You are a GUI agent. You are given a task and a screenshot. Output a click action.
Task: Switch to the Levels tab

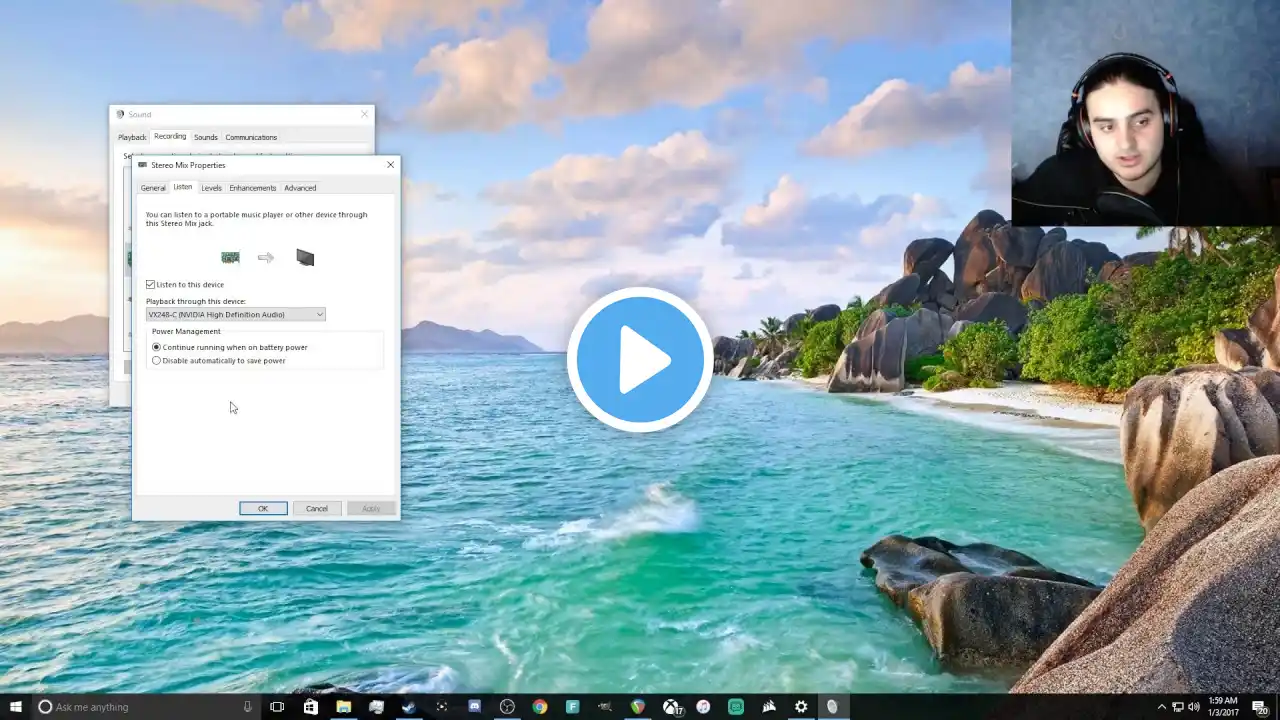click(x=211, y=188)
